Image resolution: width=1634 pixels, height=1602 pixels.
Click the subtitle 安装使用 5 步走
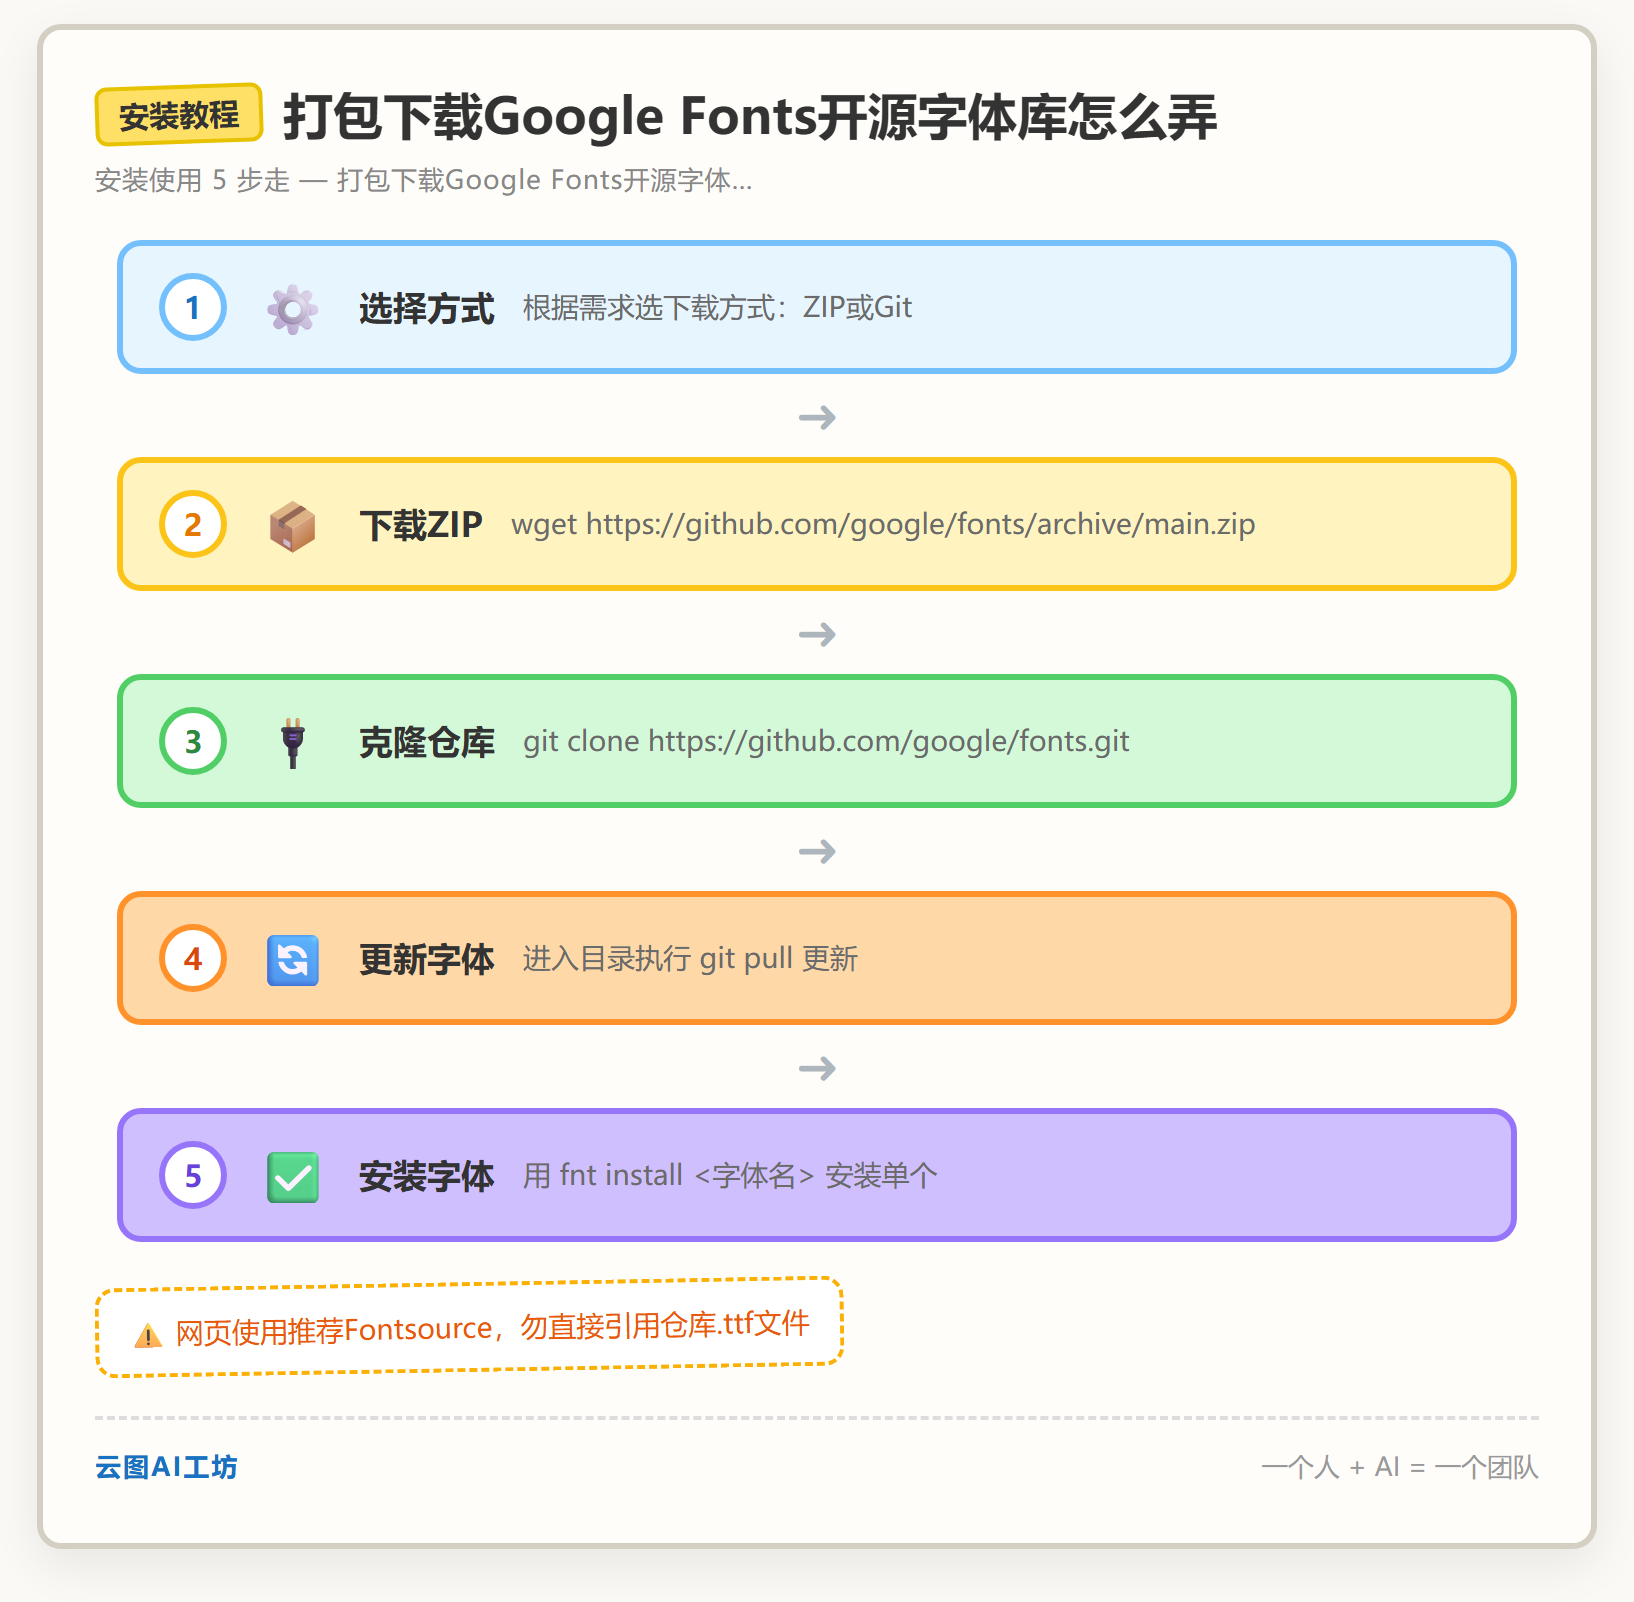192,180
